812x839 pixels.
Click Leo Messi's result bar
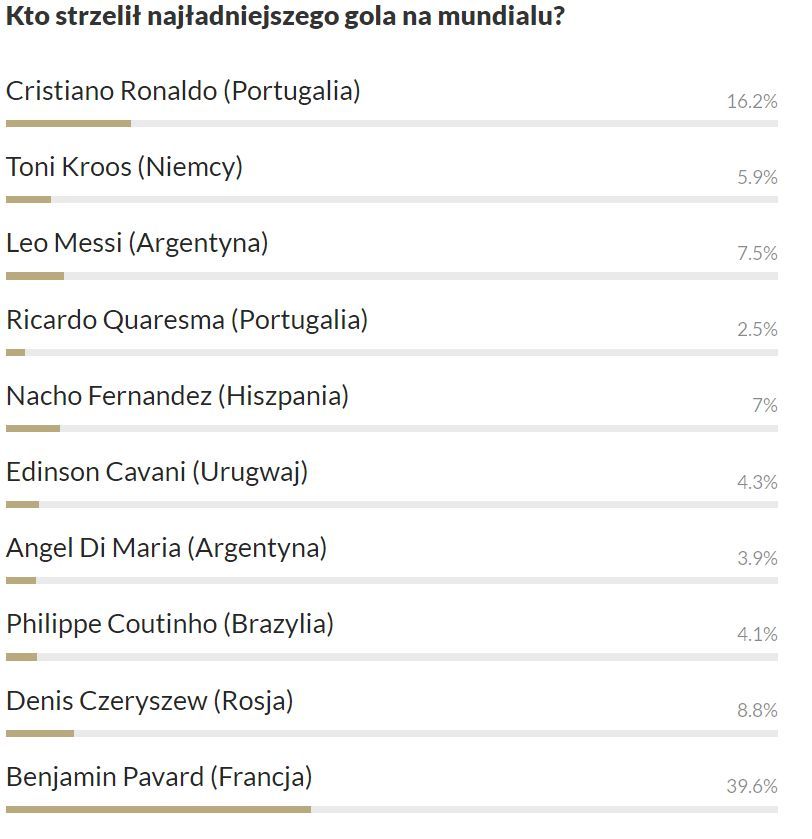click(392, 276)
